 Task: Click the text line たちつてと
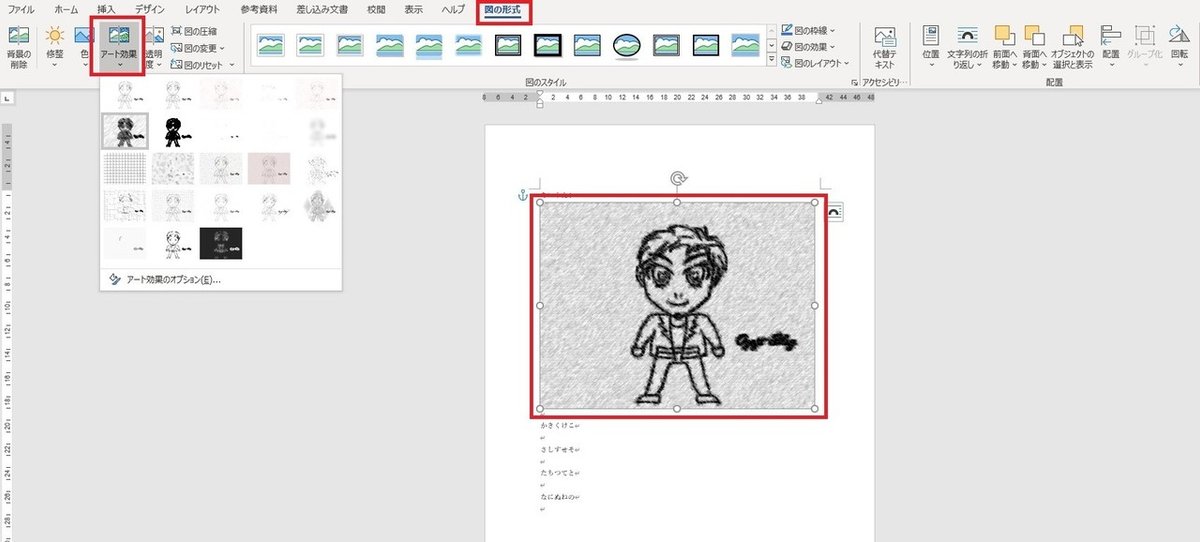pyautogui.click(x=557, y=474)
